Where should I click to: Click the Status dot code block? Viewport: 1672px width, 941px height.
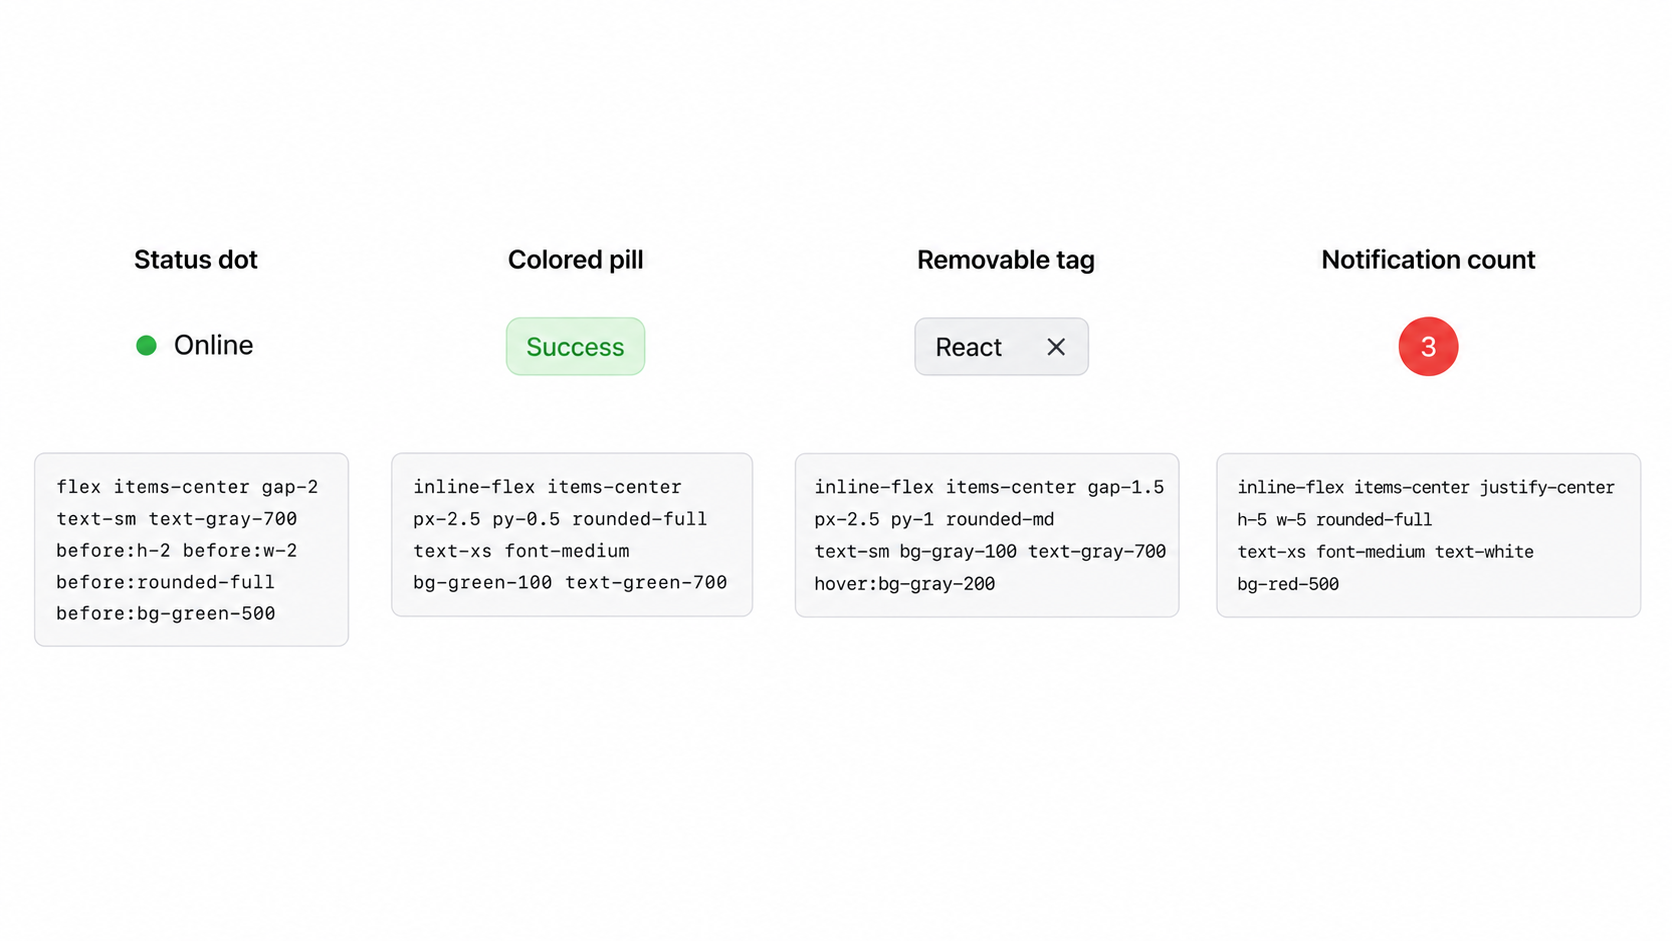(191, 549)
